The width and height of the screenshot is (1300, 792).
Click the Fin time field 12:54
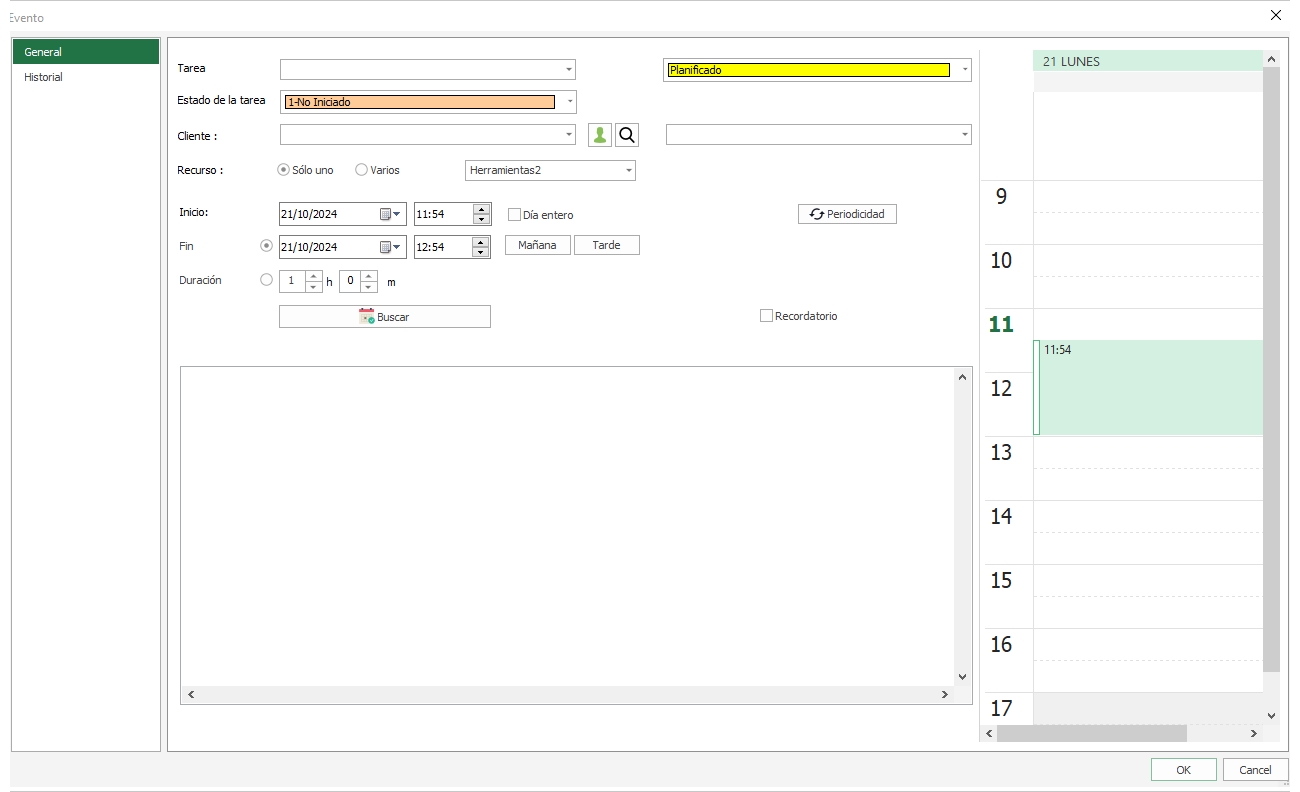[444, 247]
